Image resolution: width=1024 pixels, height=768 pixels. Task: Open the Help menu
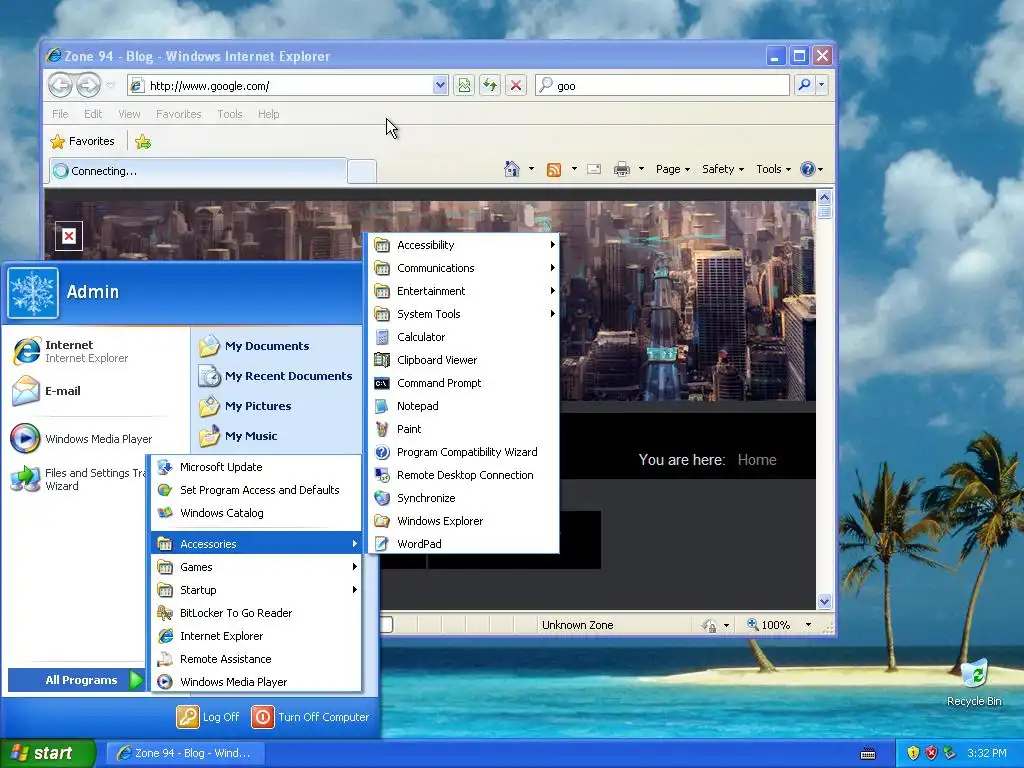[268, 114]
